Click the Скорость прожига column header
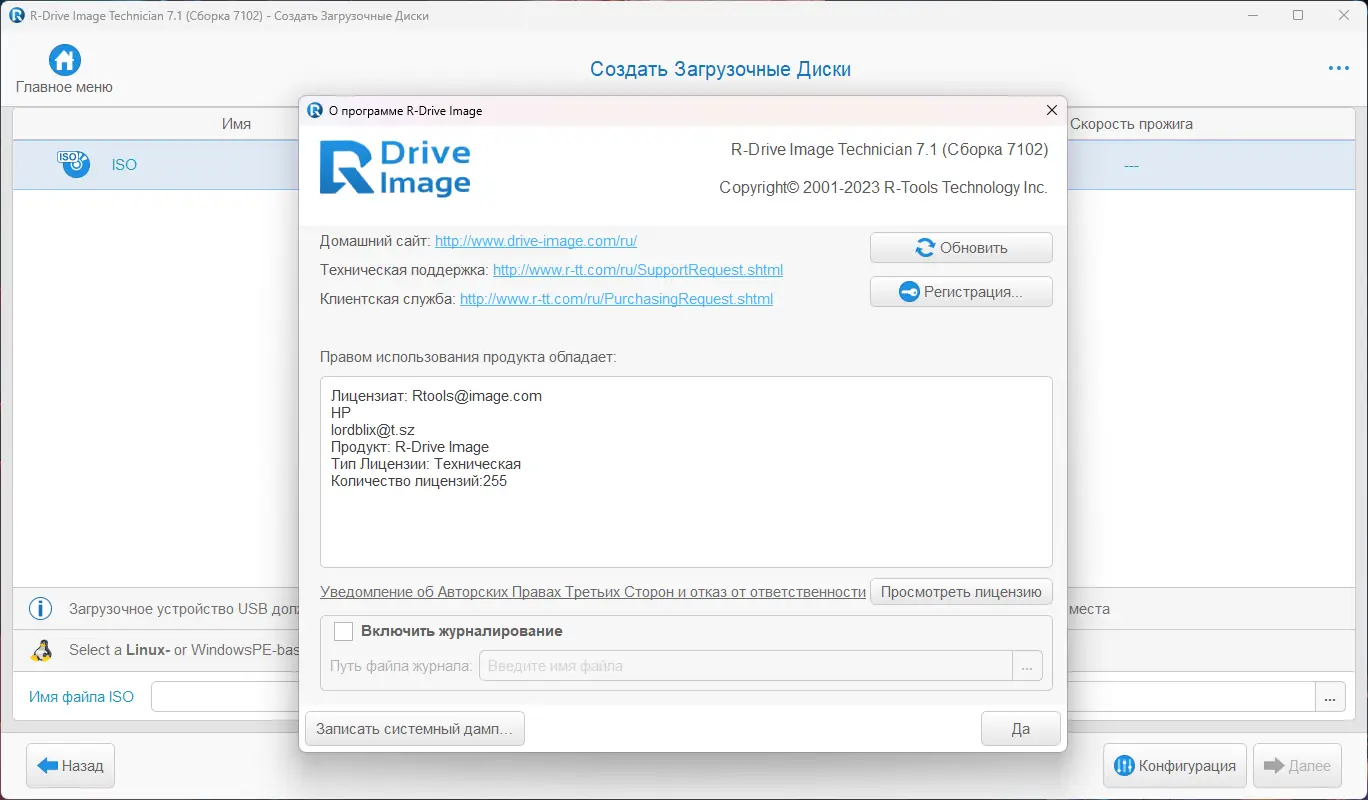Viewport: 1368px width, 800px height. pos(1131,124)
